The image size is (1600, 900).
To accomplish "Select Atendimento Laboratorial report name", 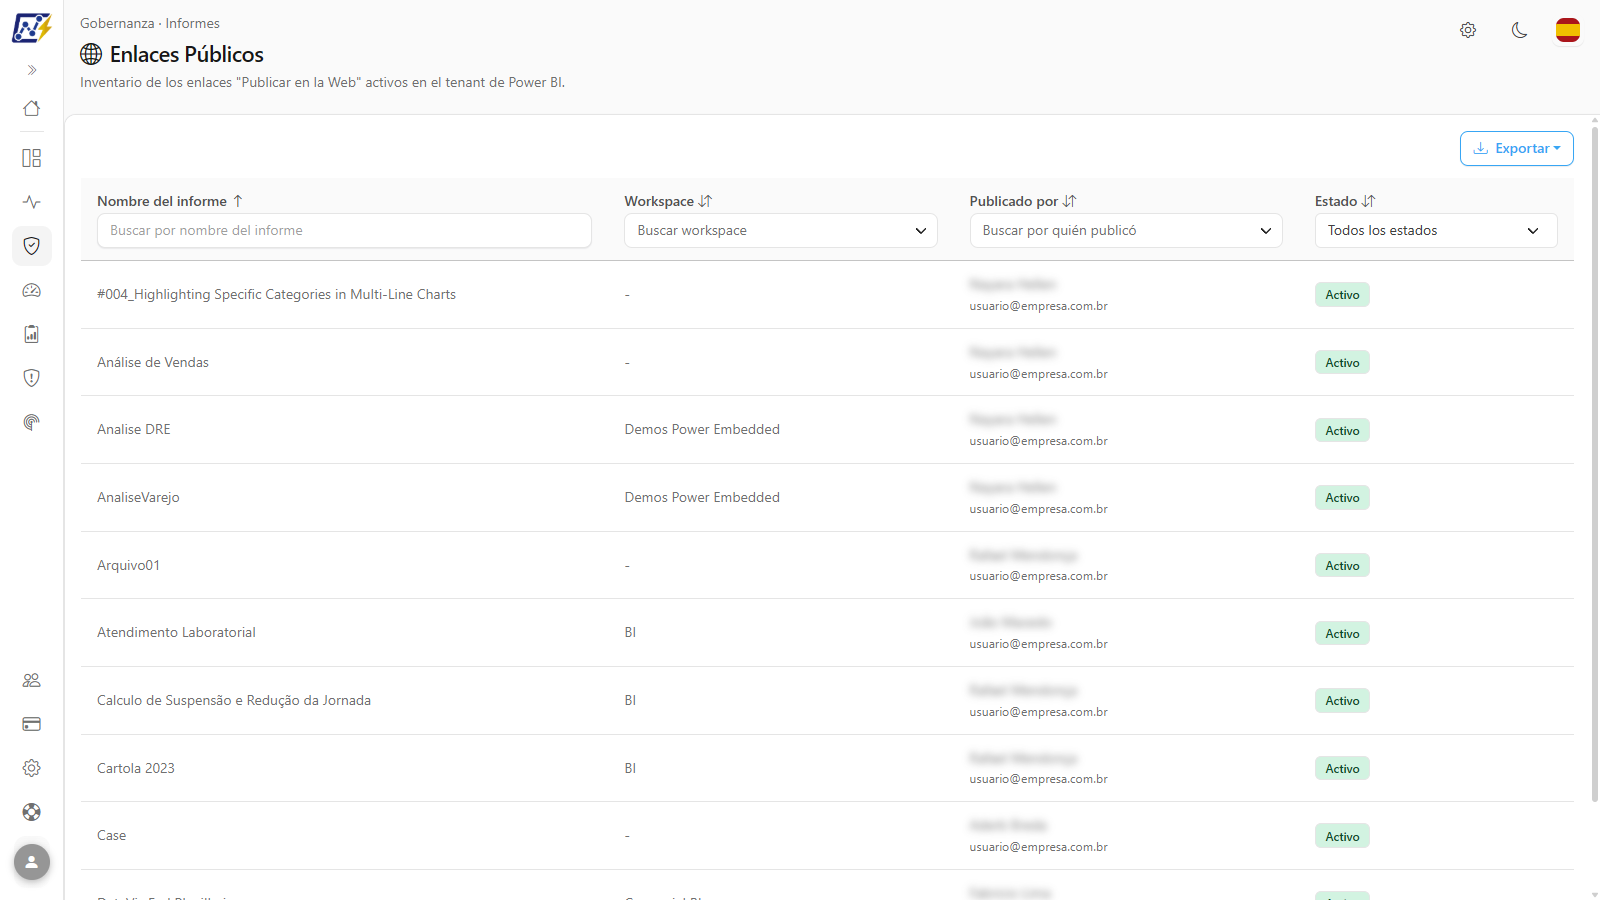I will pos(176,632).
